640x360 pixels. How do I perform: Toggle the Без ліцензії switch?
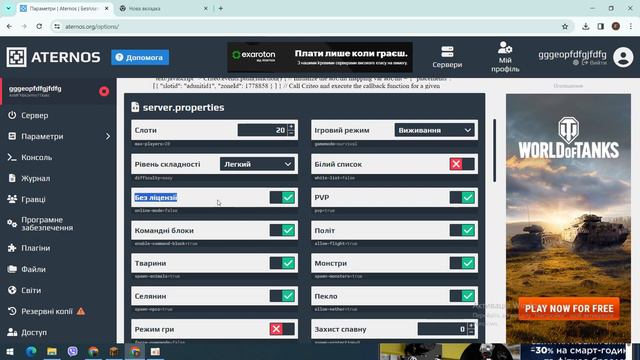coord(282,198)
